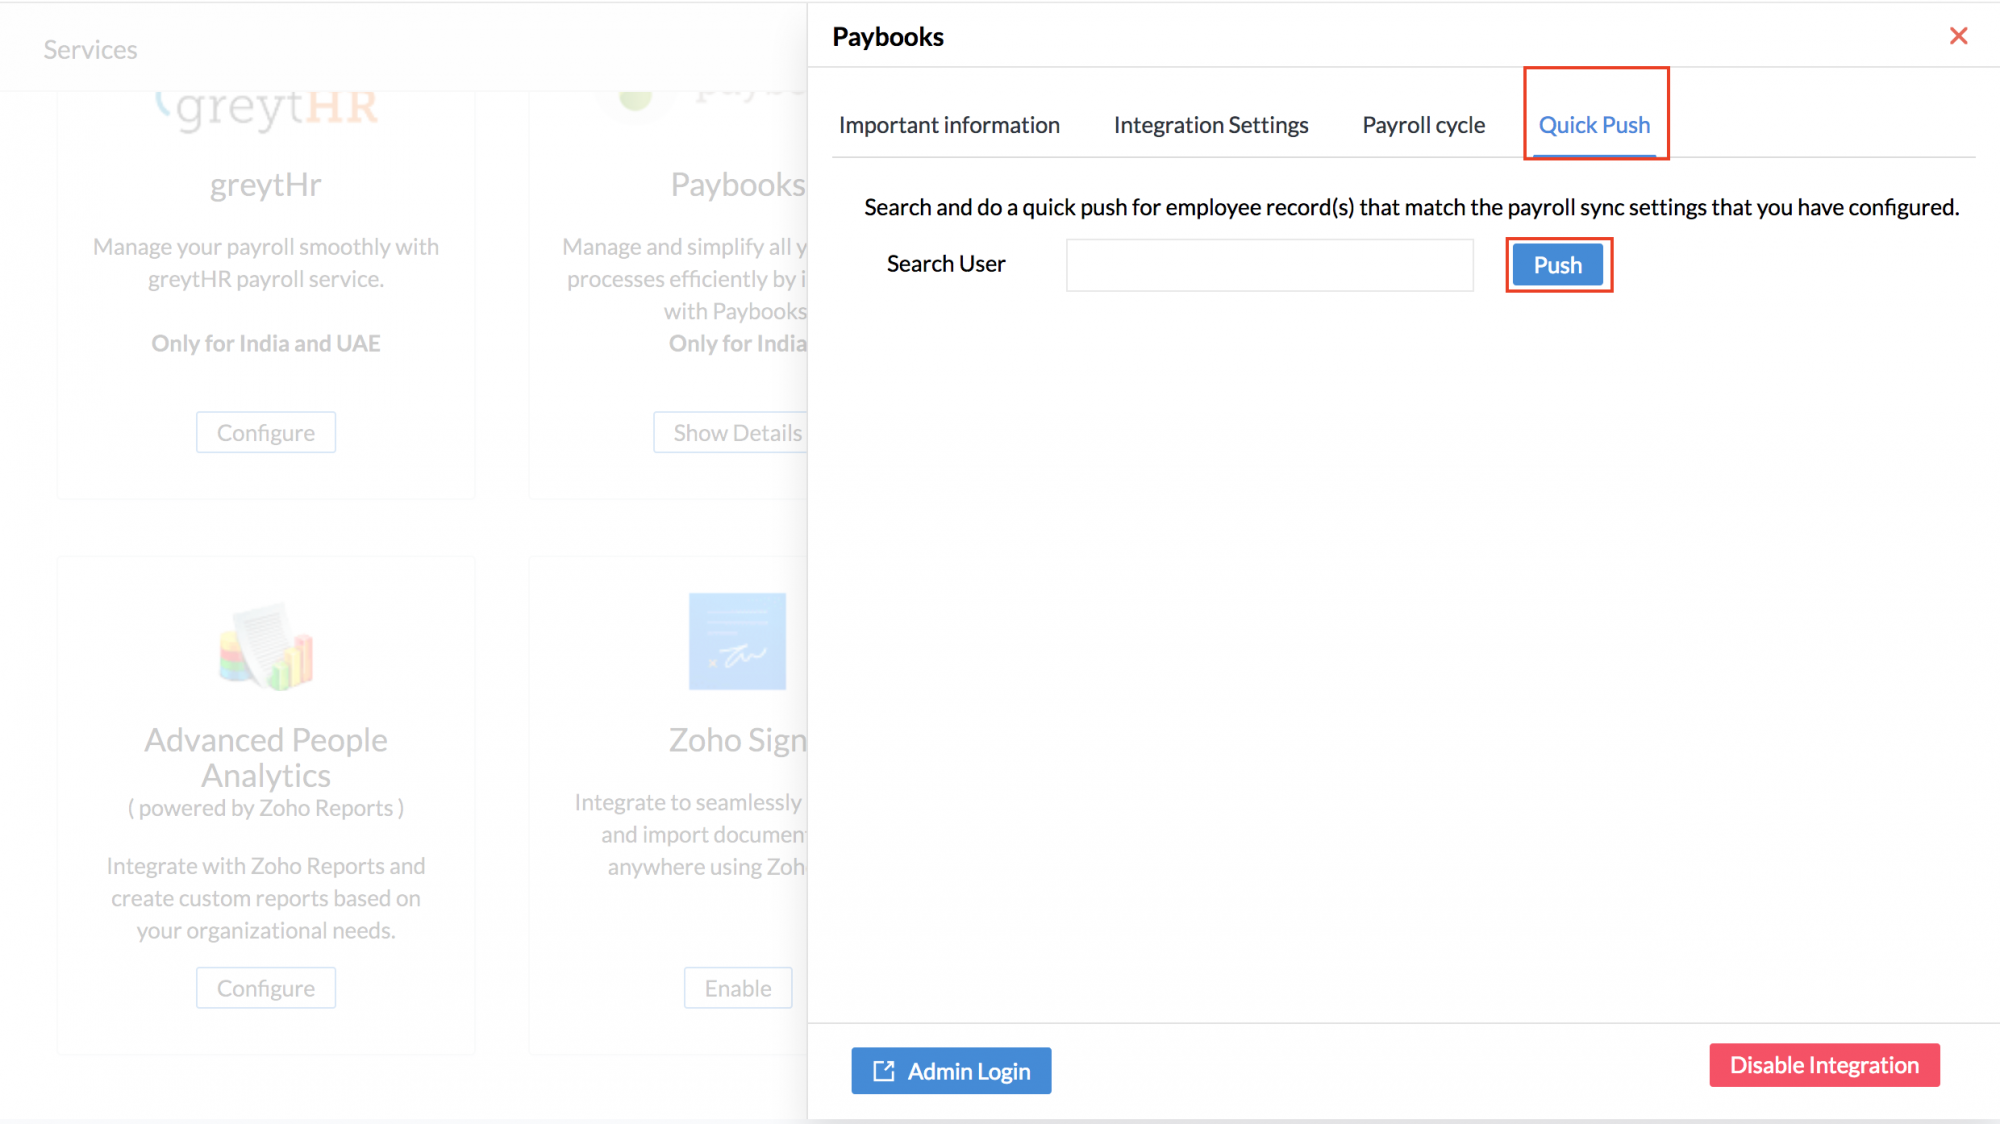Click the external link icon in Admin Login

884,1071
